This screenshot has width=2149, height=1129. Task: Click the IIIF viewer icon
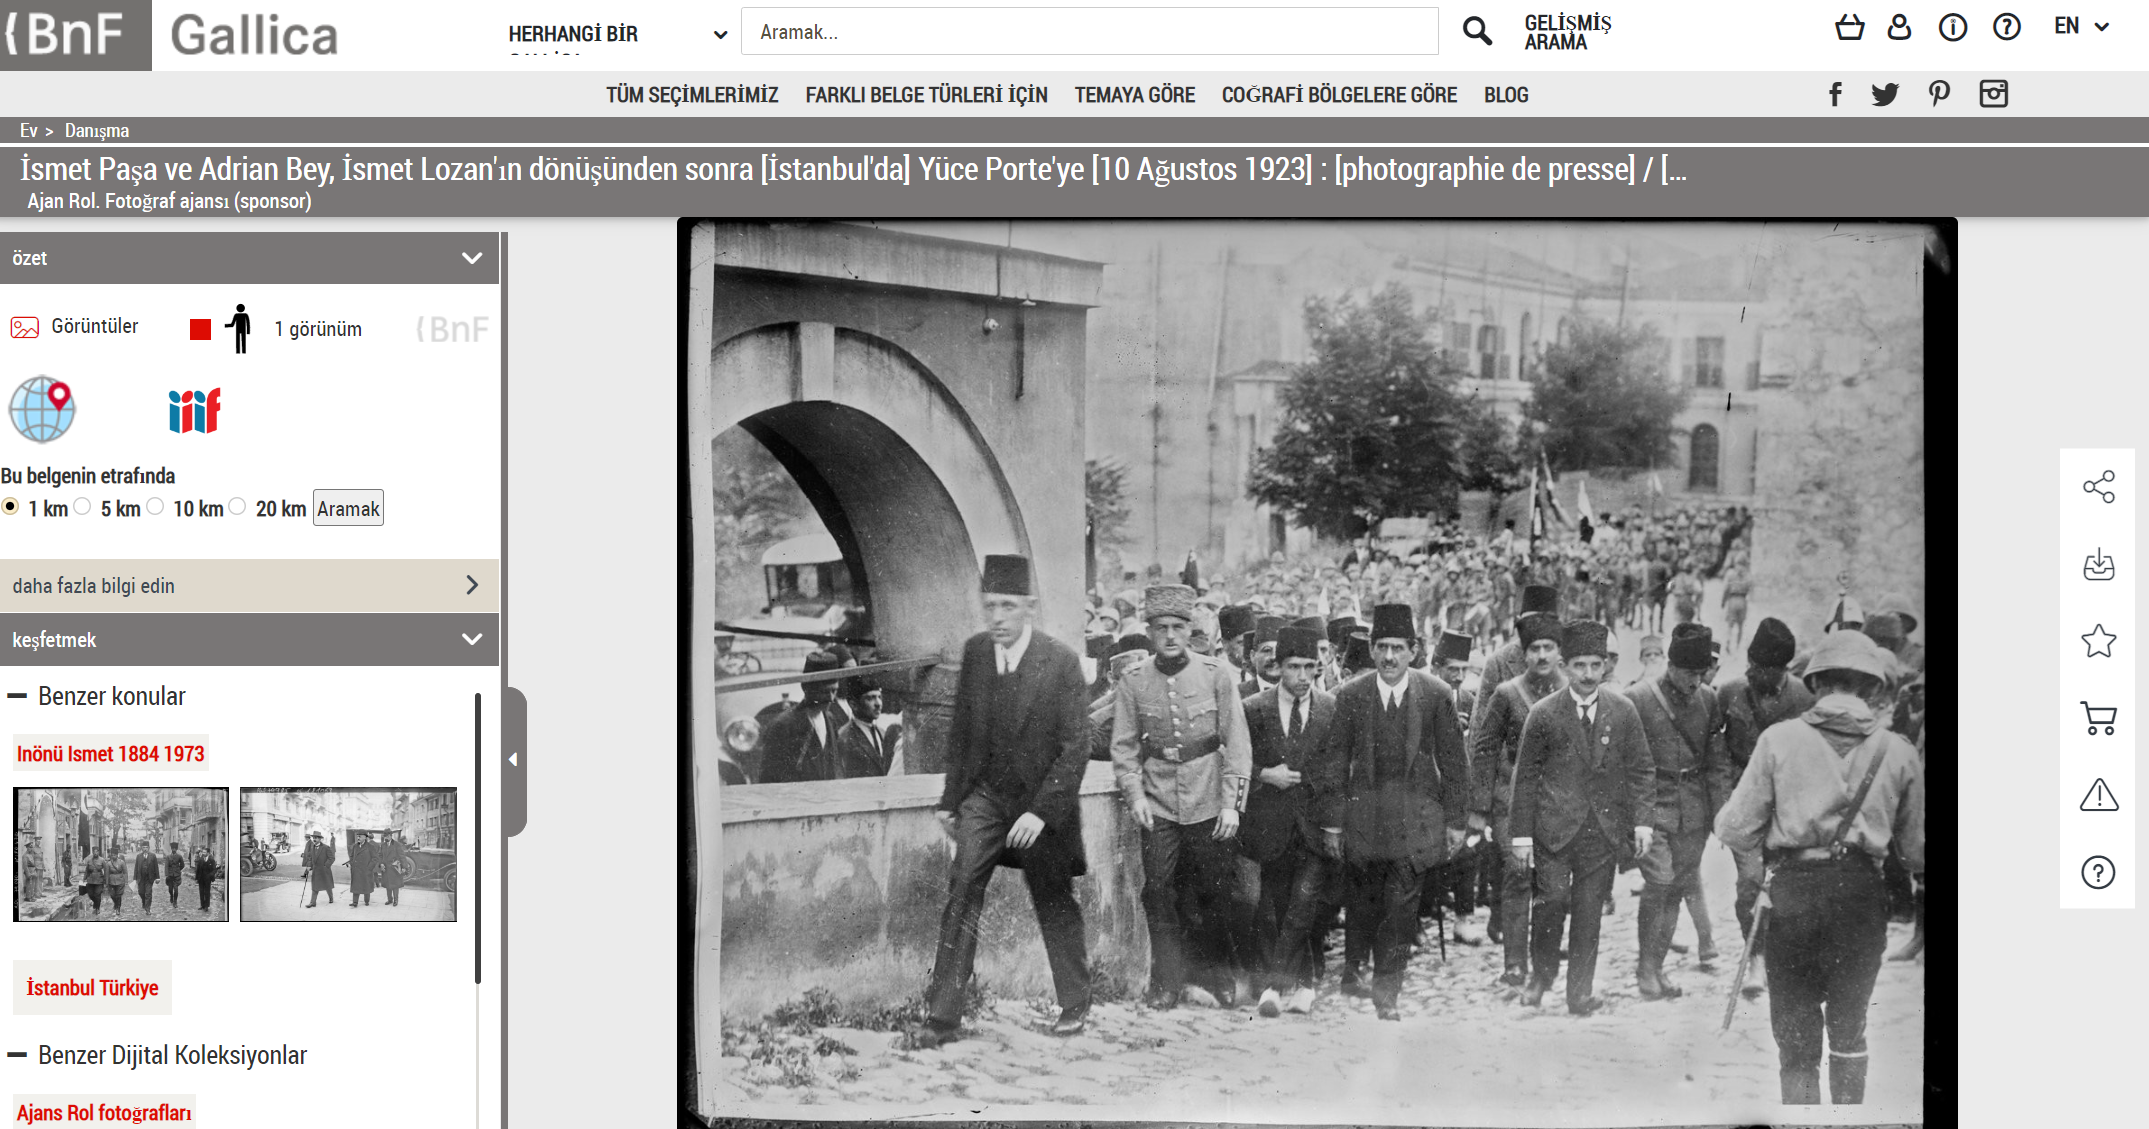pos(194,410)
